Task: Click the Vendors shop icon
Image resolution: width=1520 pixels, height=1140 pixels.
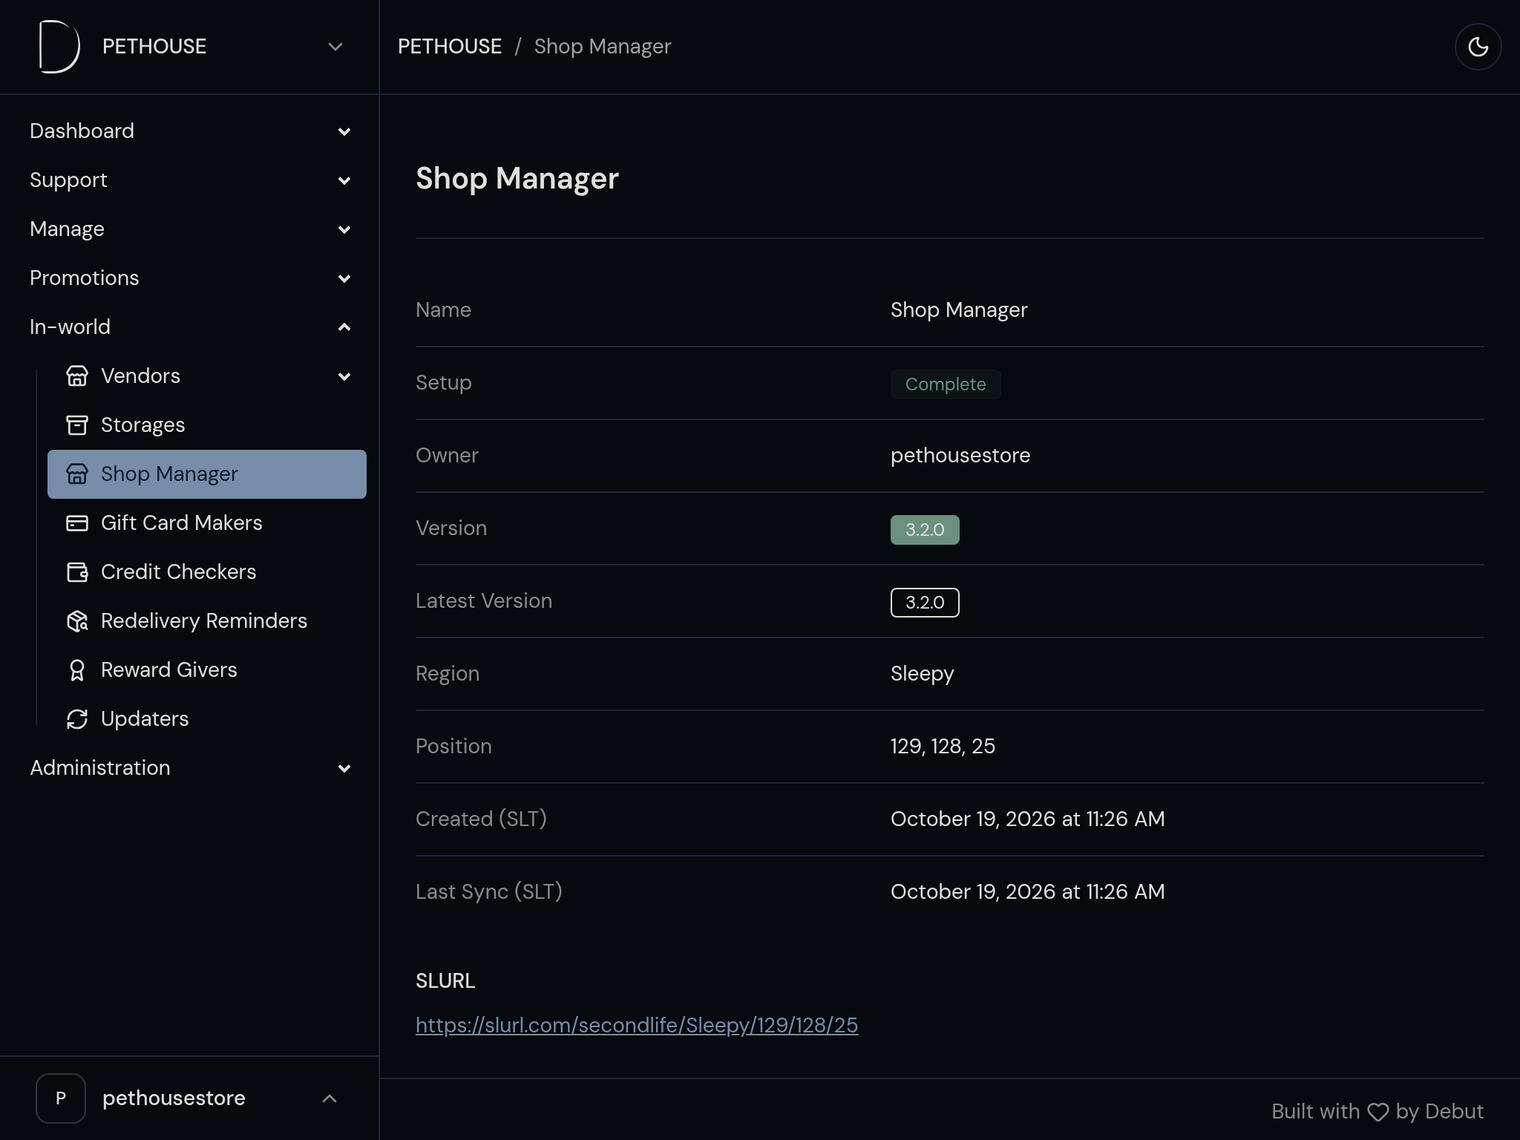Action: 77,376
